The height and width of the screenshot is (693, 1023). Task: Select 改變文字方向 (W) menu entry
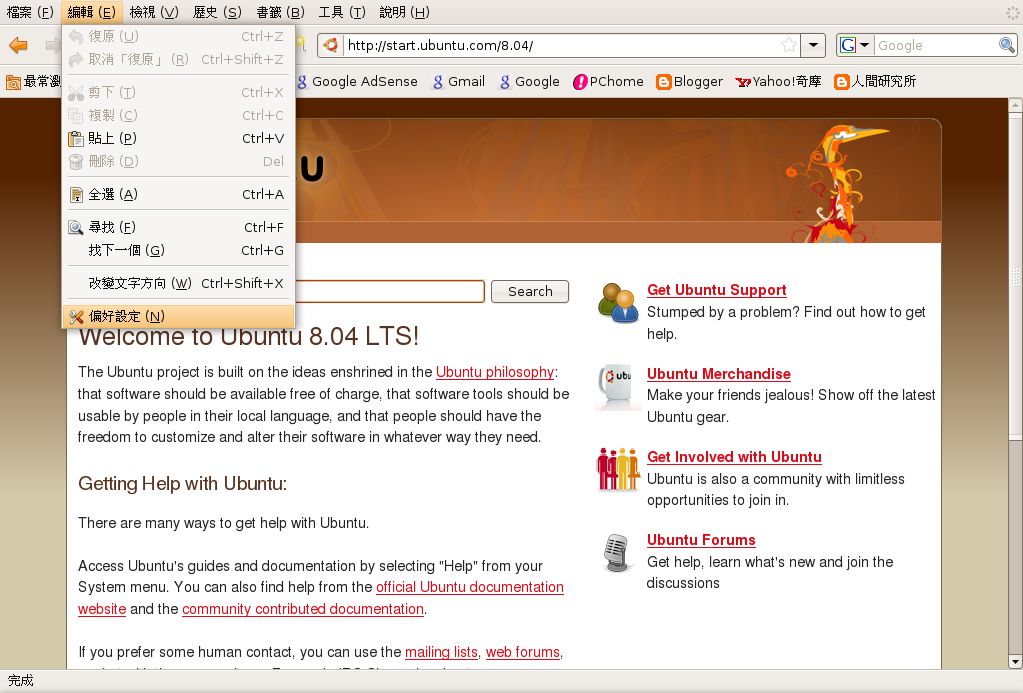[x=178, y=283]
